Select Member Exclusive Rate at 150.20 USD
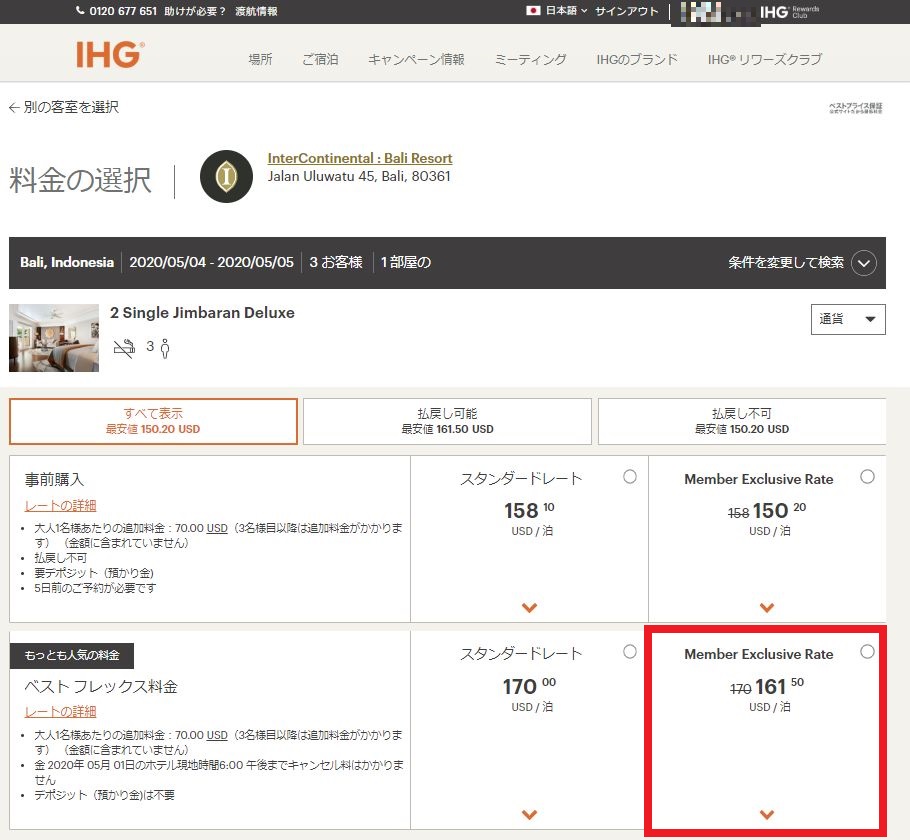Image resolution: width=910 pixels, height=840 pixels. pos(867,477)
